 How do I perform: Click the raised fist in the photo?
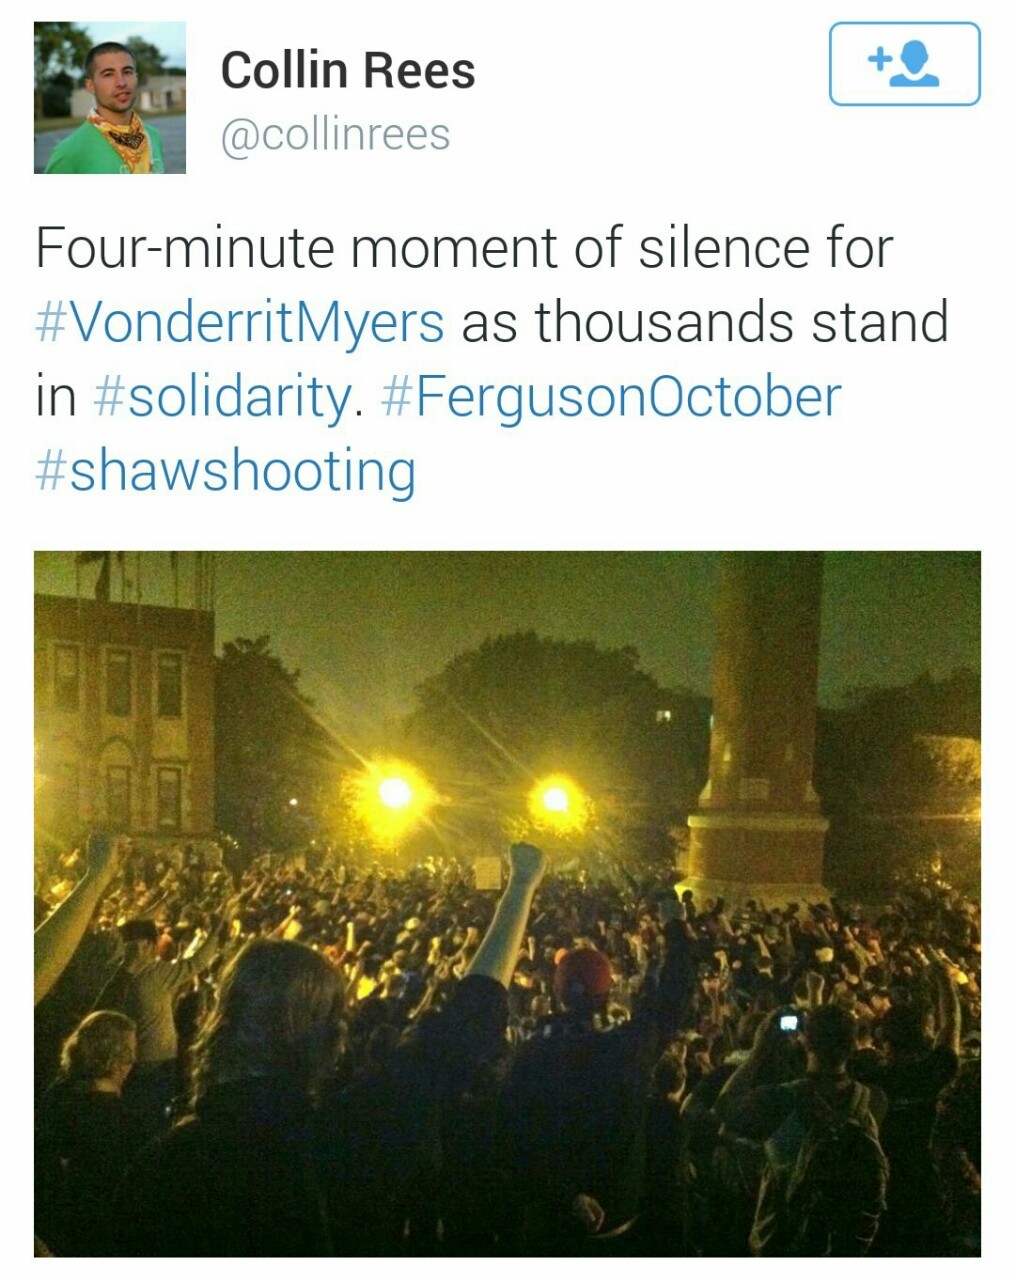coord(524,862)
